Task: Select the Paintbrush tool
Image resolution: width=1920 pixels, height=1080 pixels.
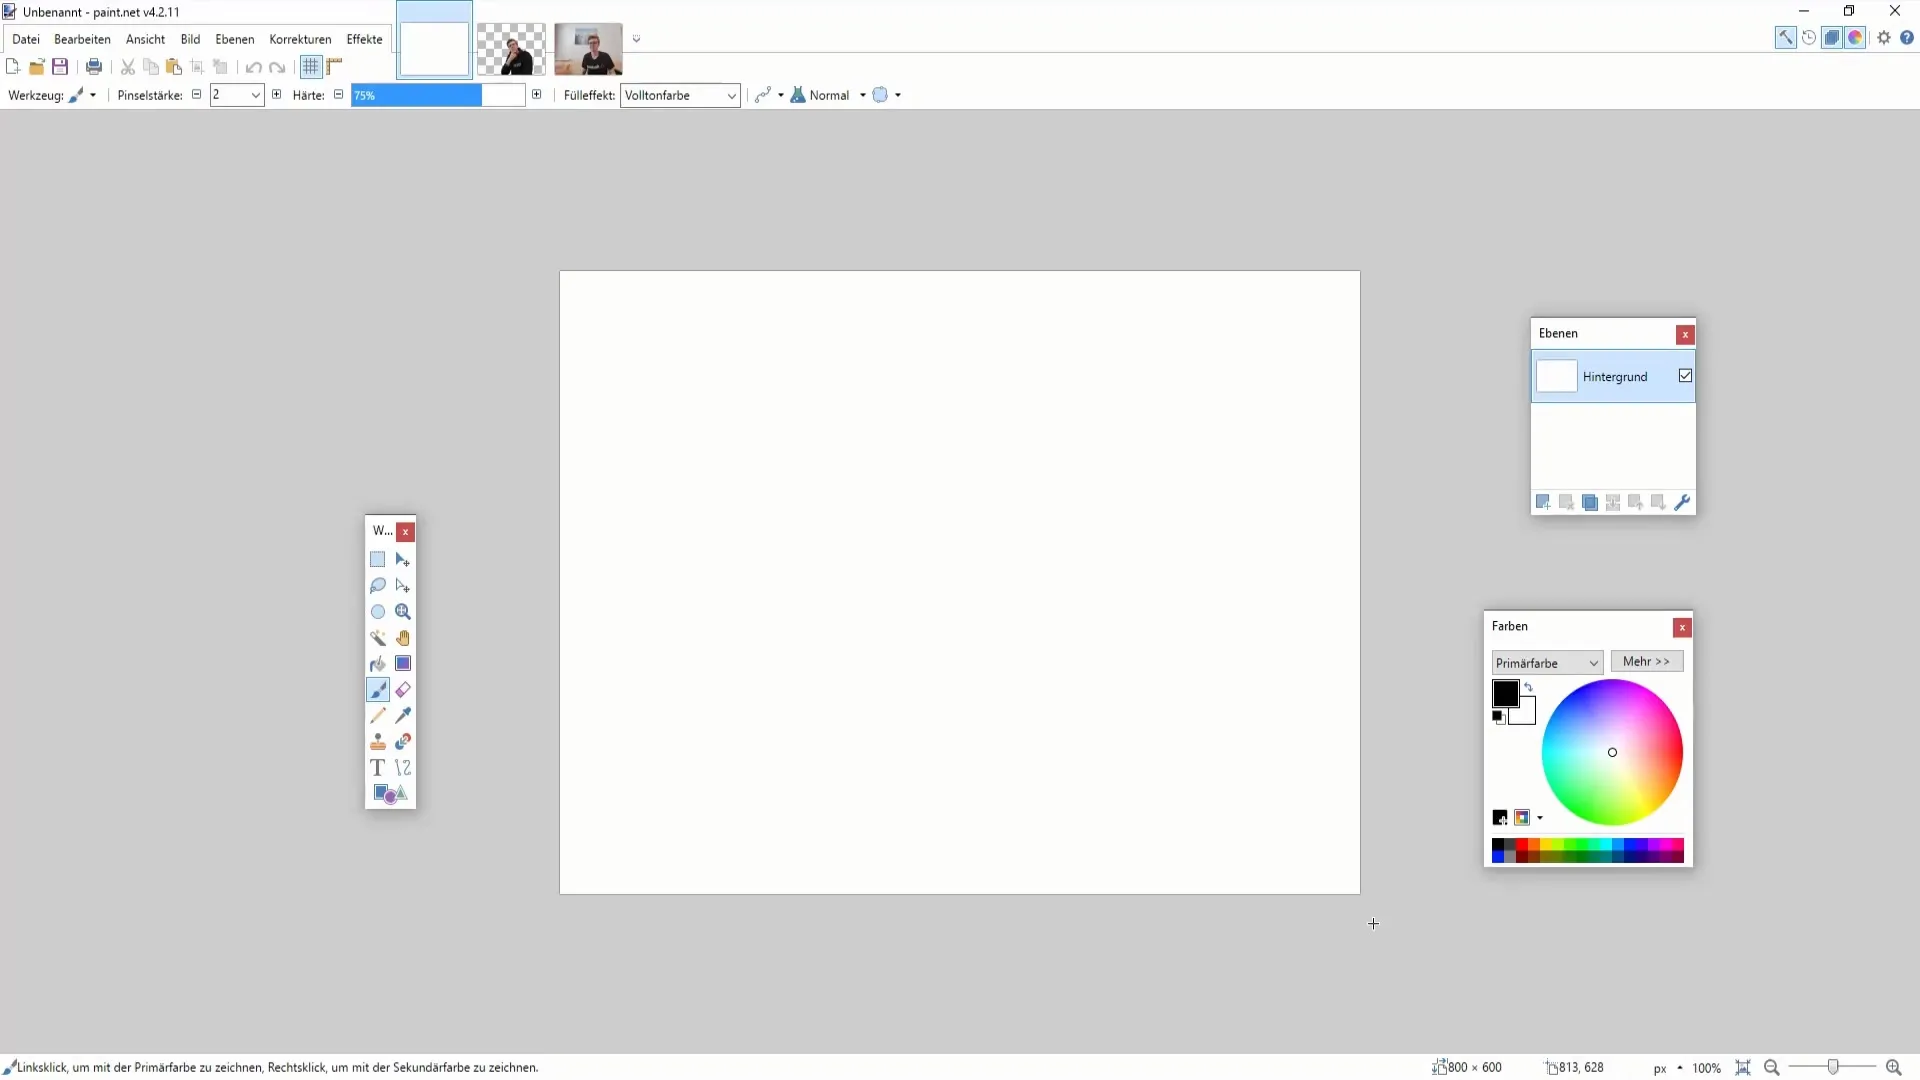Action: 378,690
